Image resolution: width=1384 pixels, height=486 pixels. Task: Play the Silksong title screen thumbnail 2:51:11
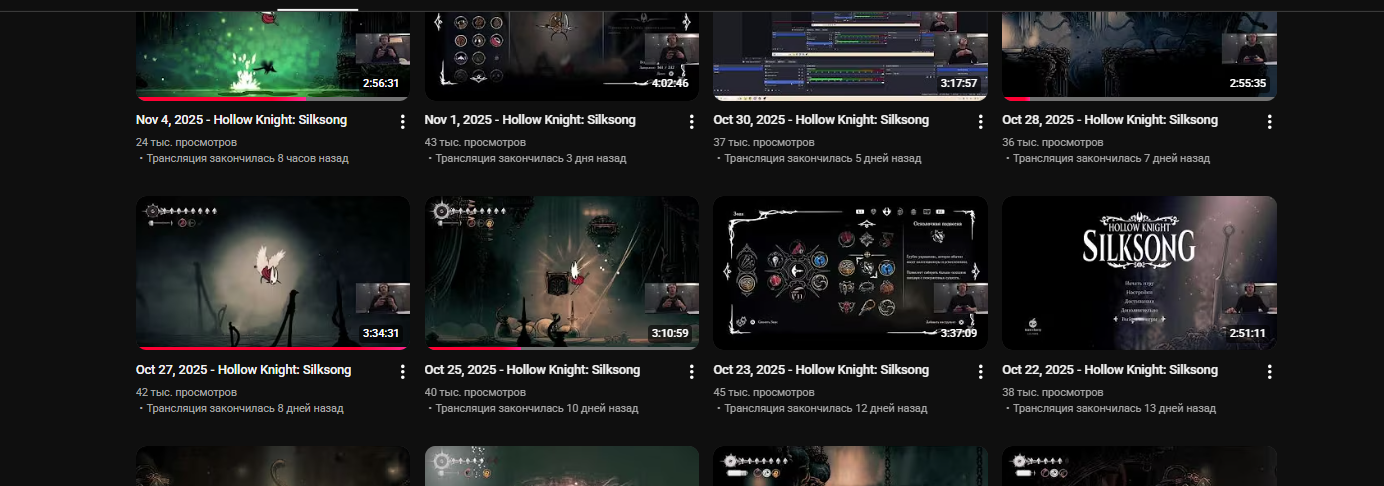[1139, 273]
